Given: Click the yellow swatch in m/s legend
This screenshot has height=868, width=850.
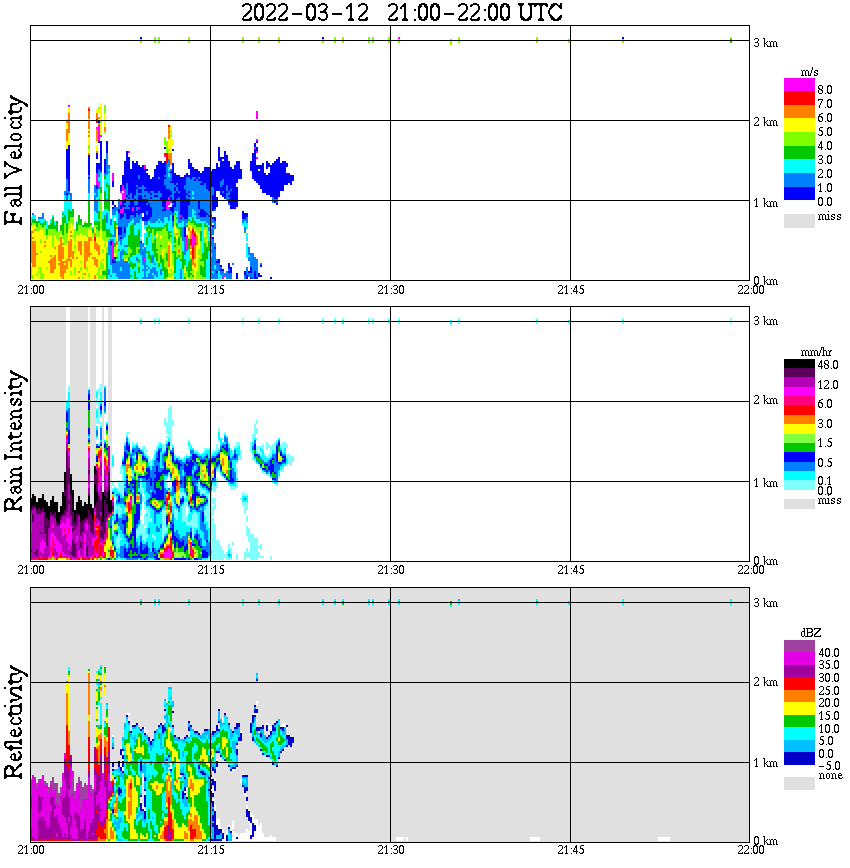Looking at the screenshot, I should click(x=799, y=126).
